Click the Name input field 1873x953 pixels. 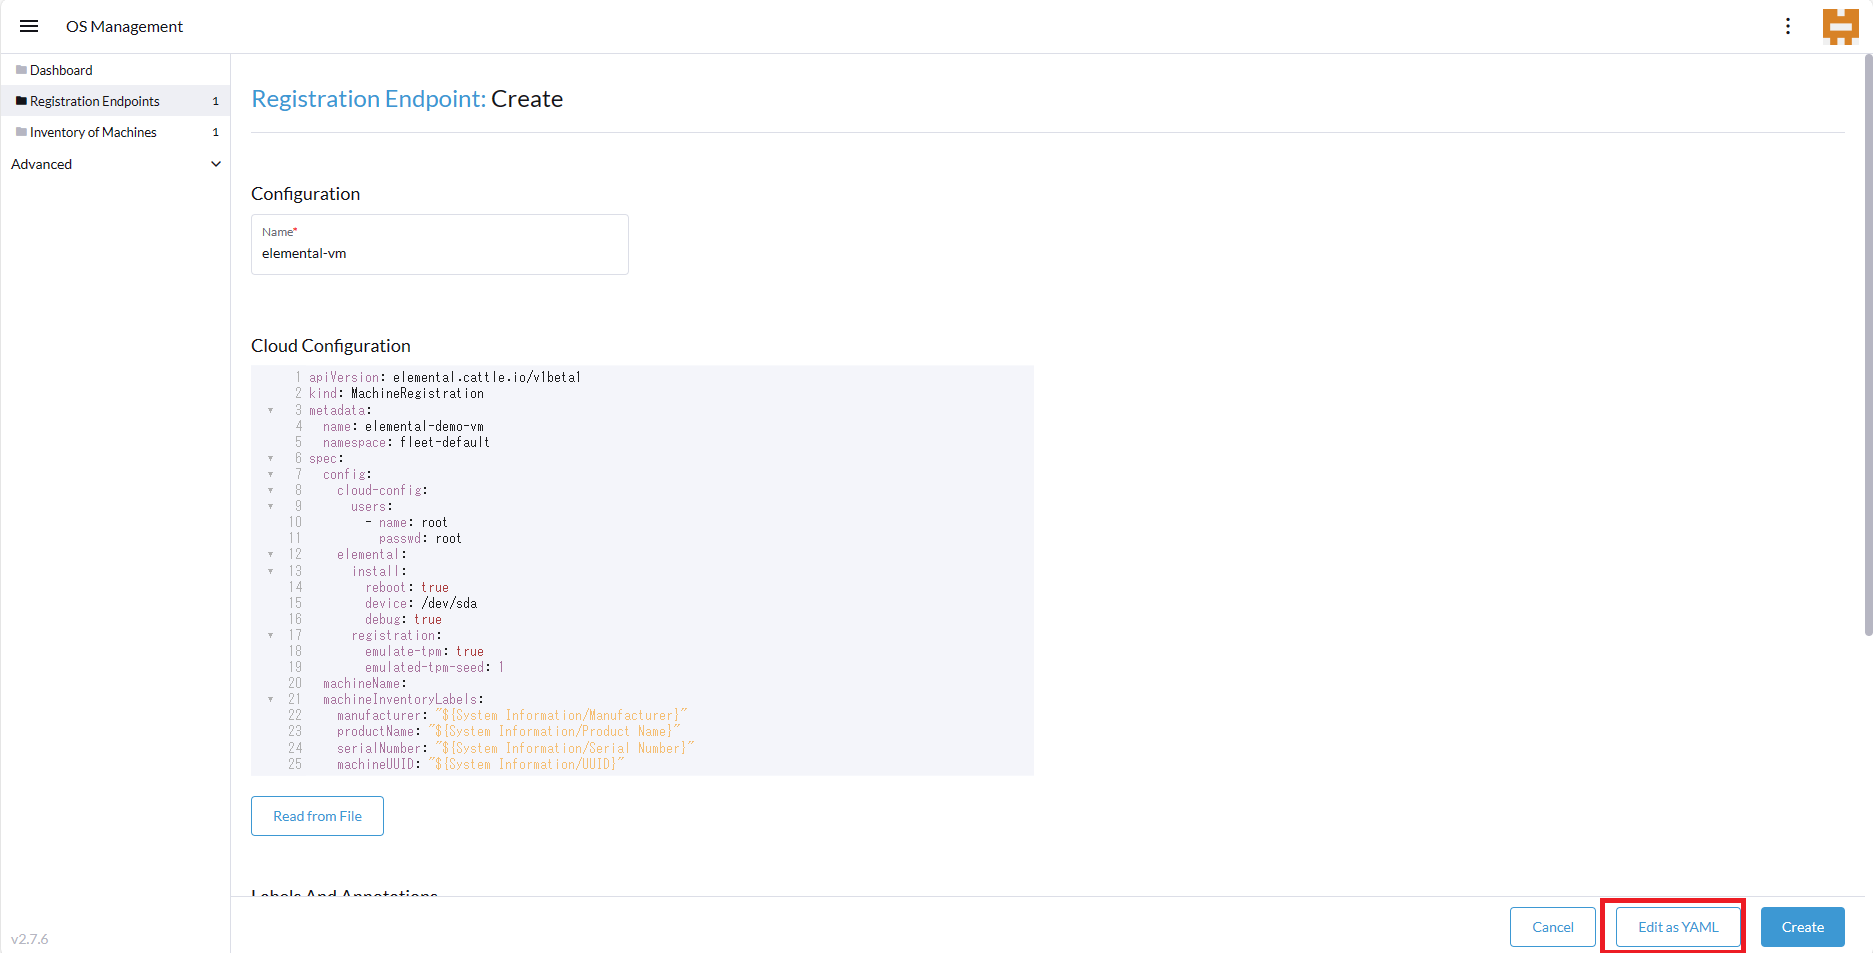[439, 244]
